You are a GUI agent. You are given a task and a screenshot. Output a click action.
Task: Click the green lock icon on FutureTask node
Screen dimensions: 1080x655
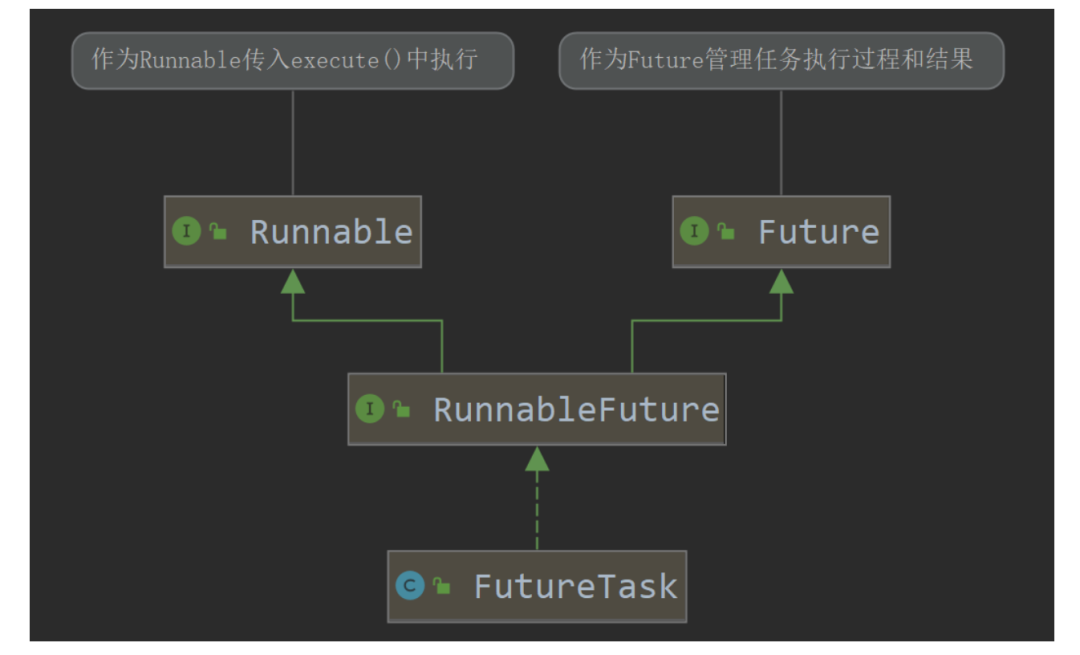[441, 587]
